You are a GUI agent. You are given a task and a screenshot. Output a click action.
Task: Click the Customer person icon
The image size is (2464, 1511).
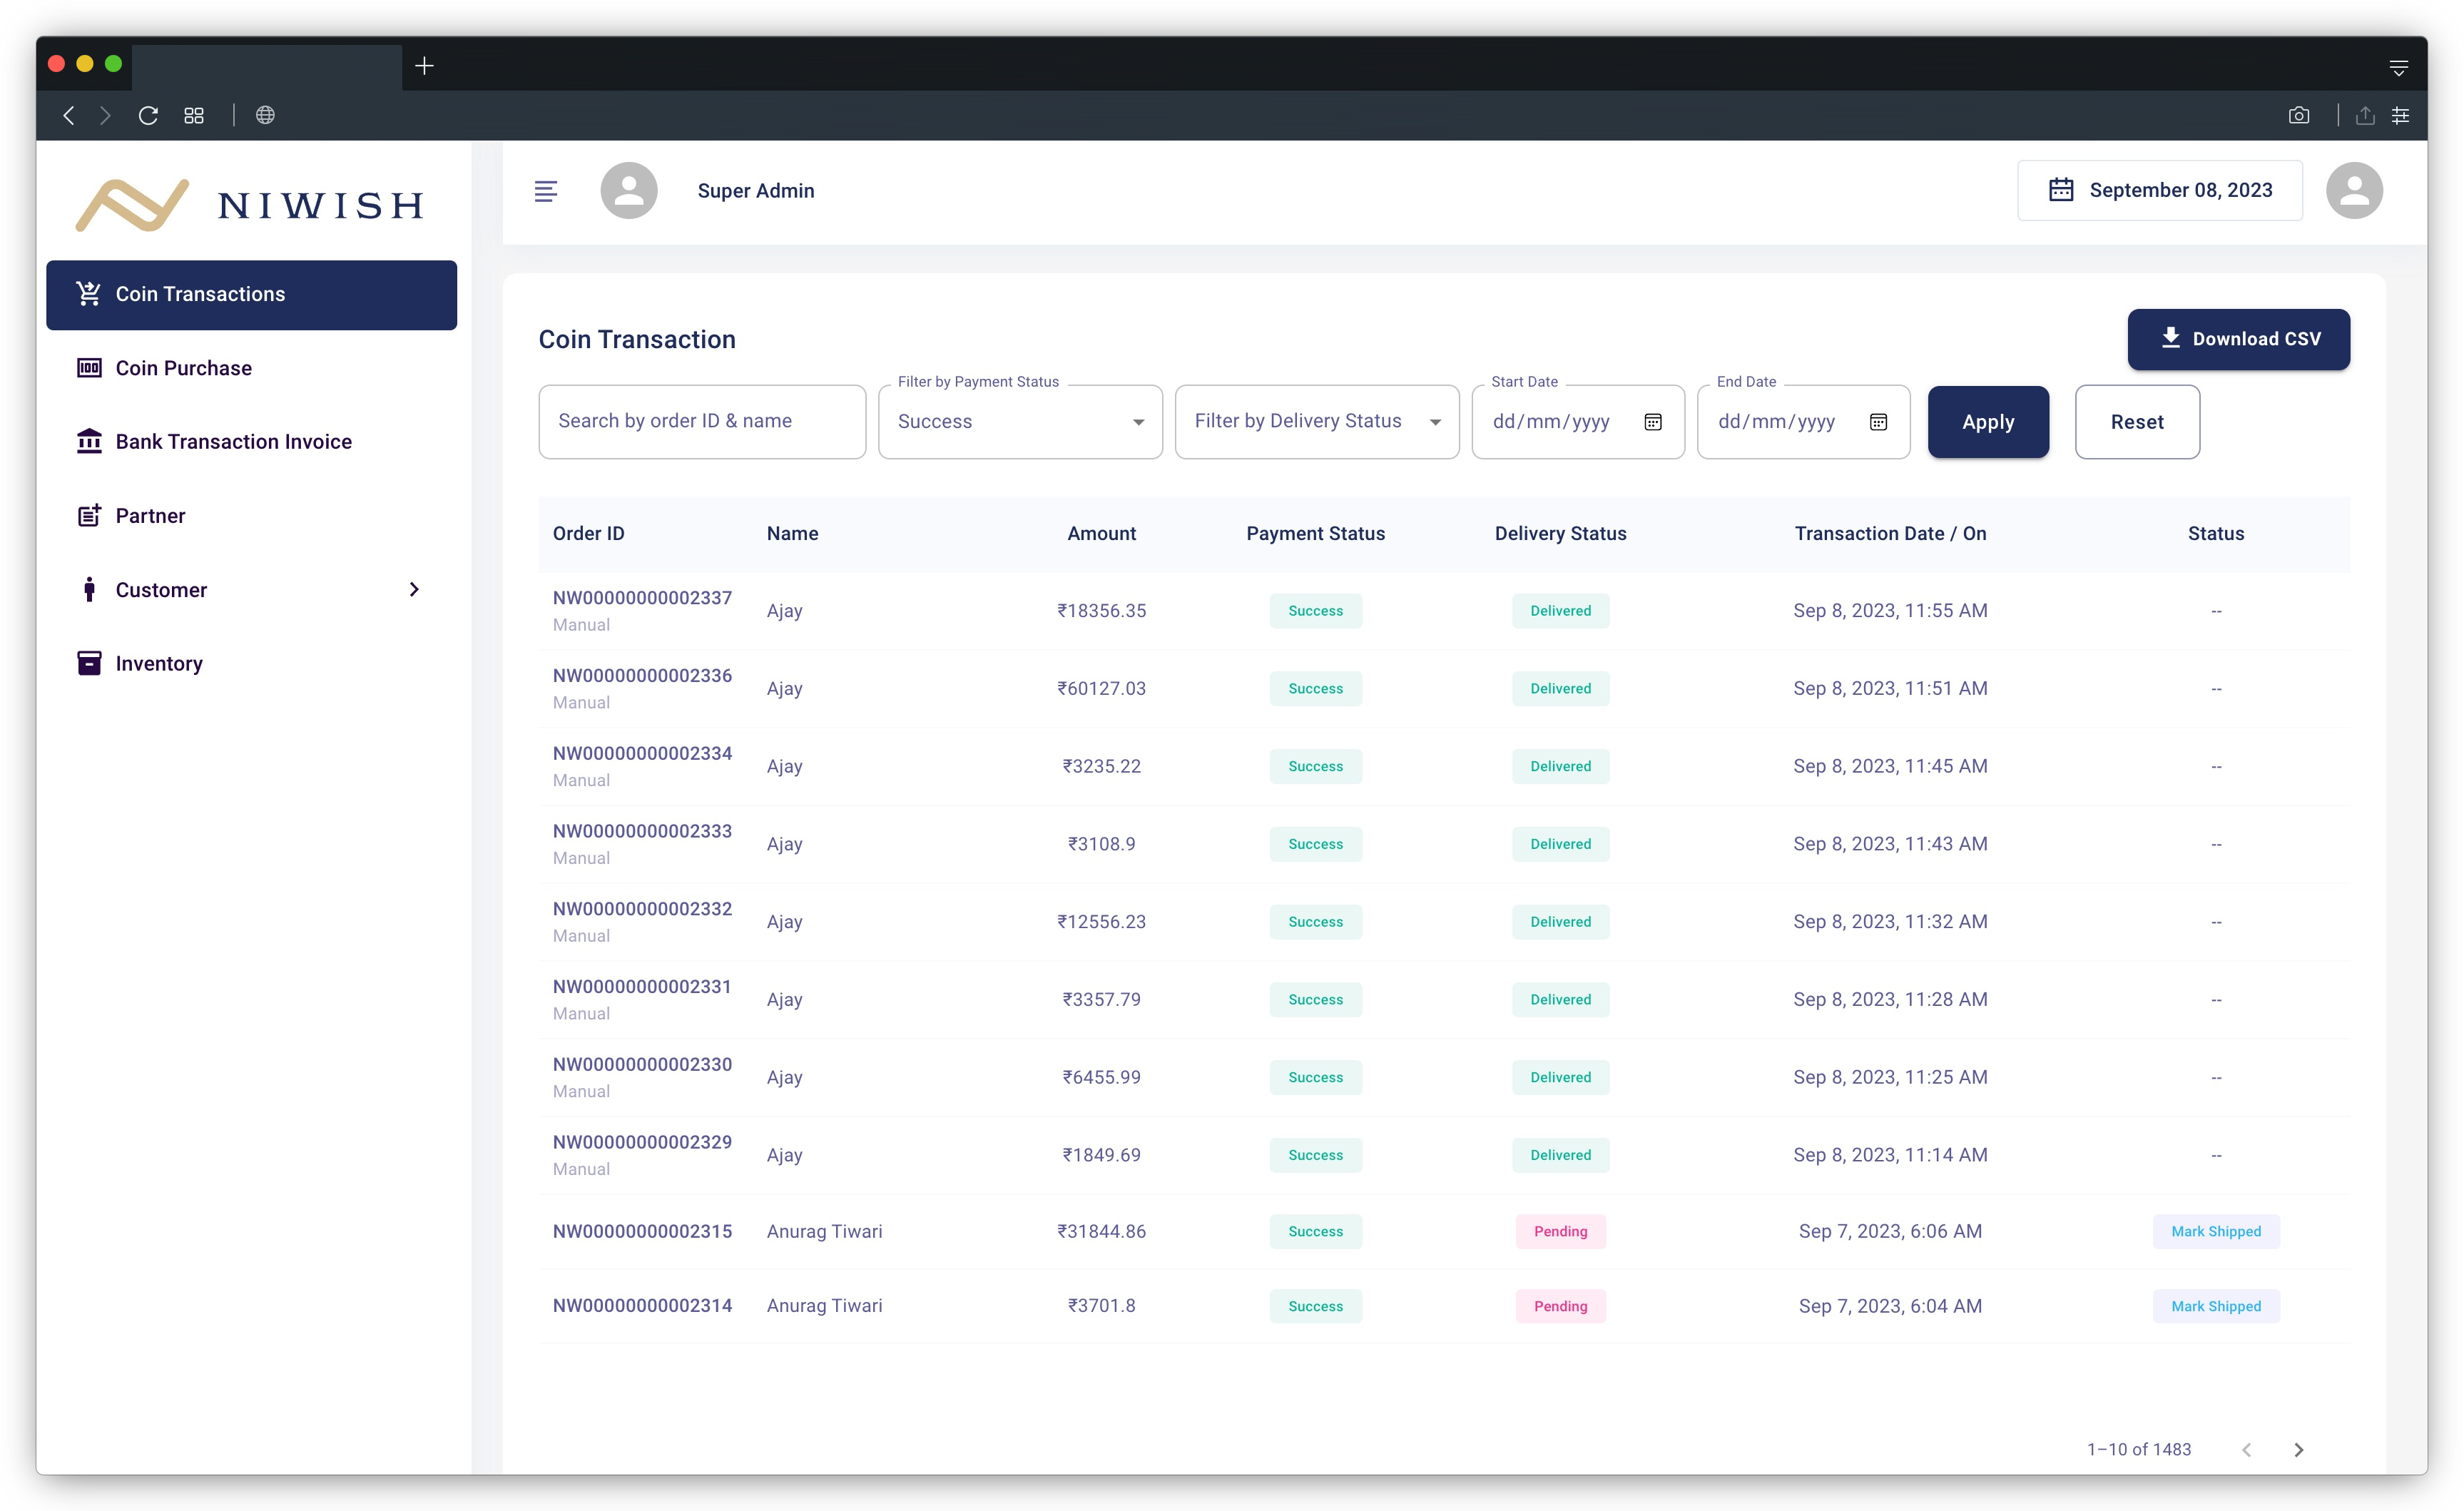pos(89,589)
